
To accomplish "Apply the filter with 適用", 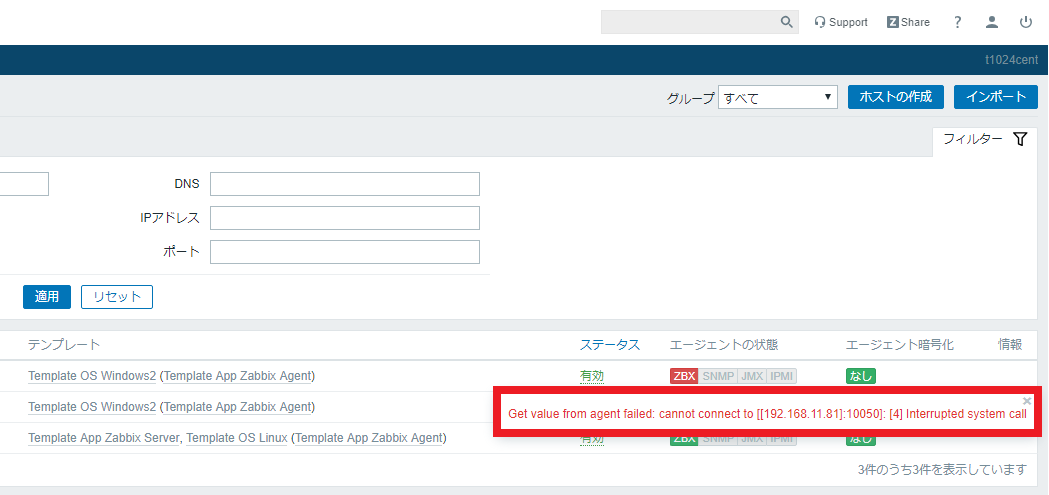I will click(47, 297).
